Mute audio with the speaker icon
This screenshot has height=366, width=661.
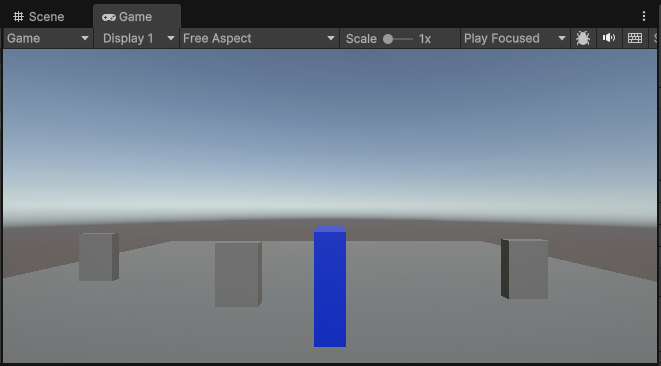pos(609,38)
